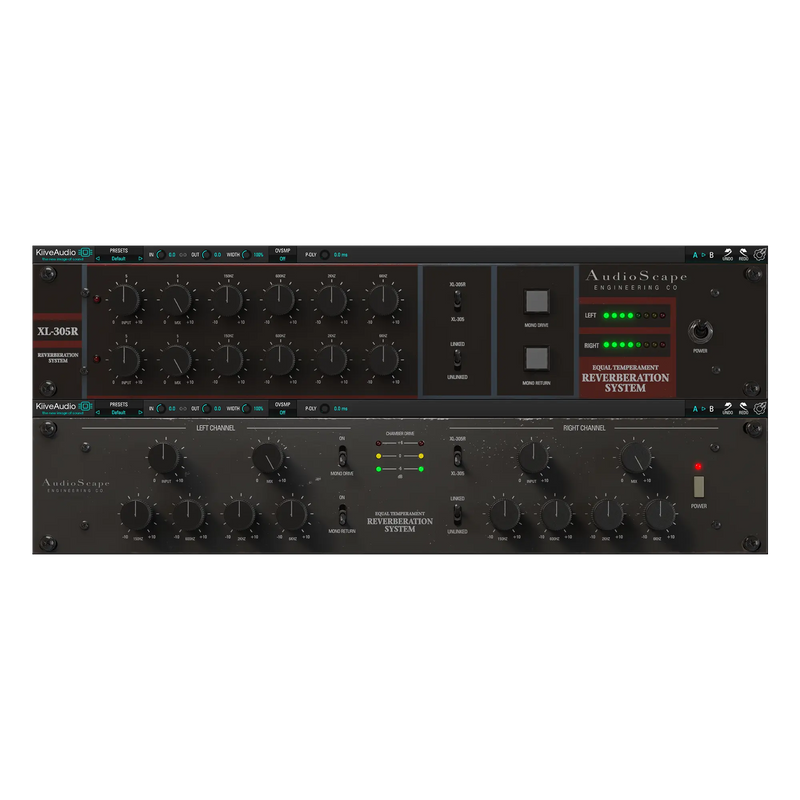Open Default preset list on upper plugin
This screenshot has width=800, height=800.
pos(118,259)
